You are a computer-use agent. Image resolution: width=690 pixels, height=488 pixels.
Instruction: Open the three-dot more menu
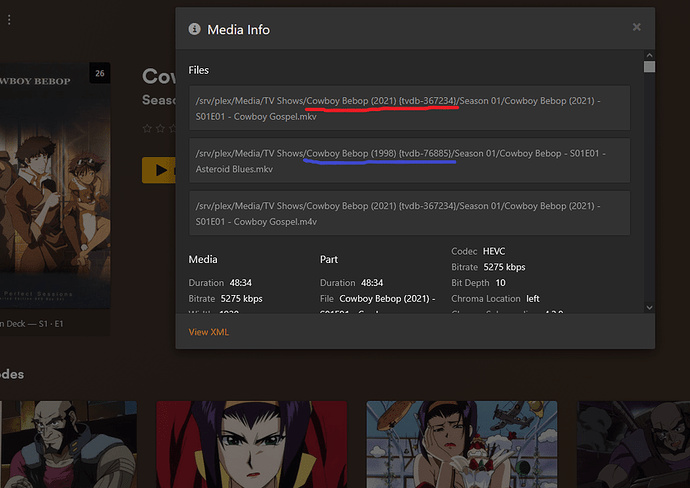tap(9, 20)
